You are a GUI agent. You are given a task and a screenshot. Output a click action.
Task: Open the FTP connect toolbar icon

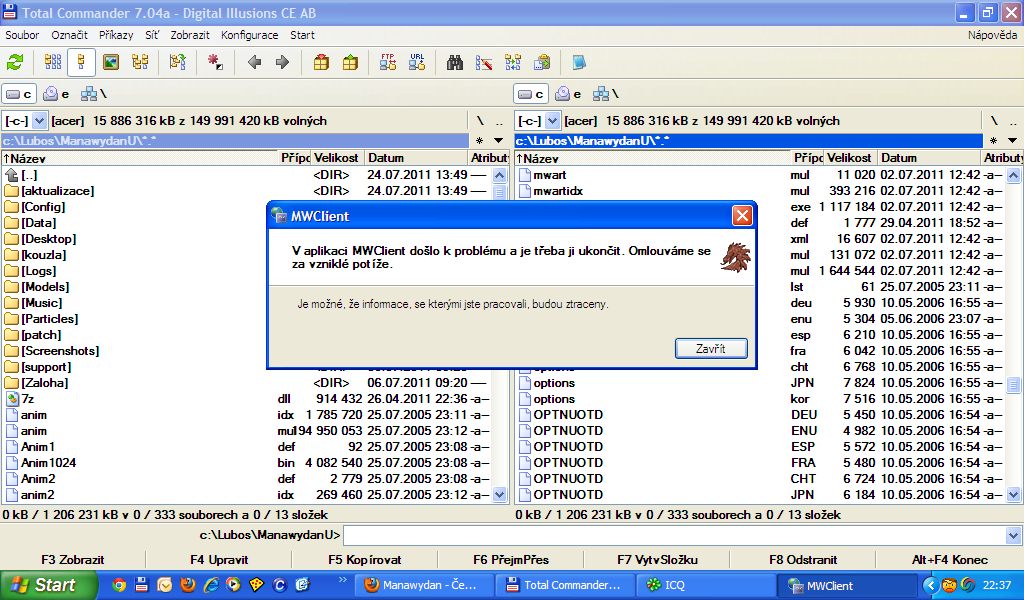(x=388, y=63)
